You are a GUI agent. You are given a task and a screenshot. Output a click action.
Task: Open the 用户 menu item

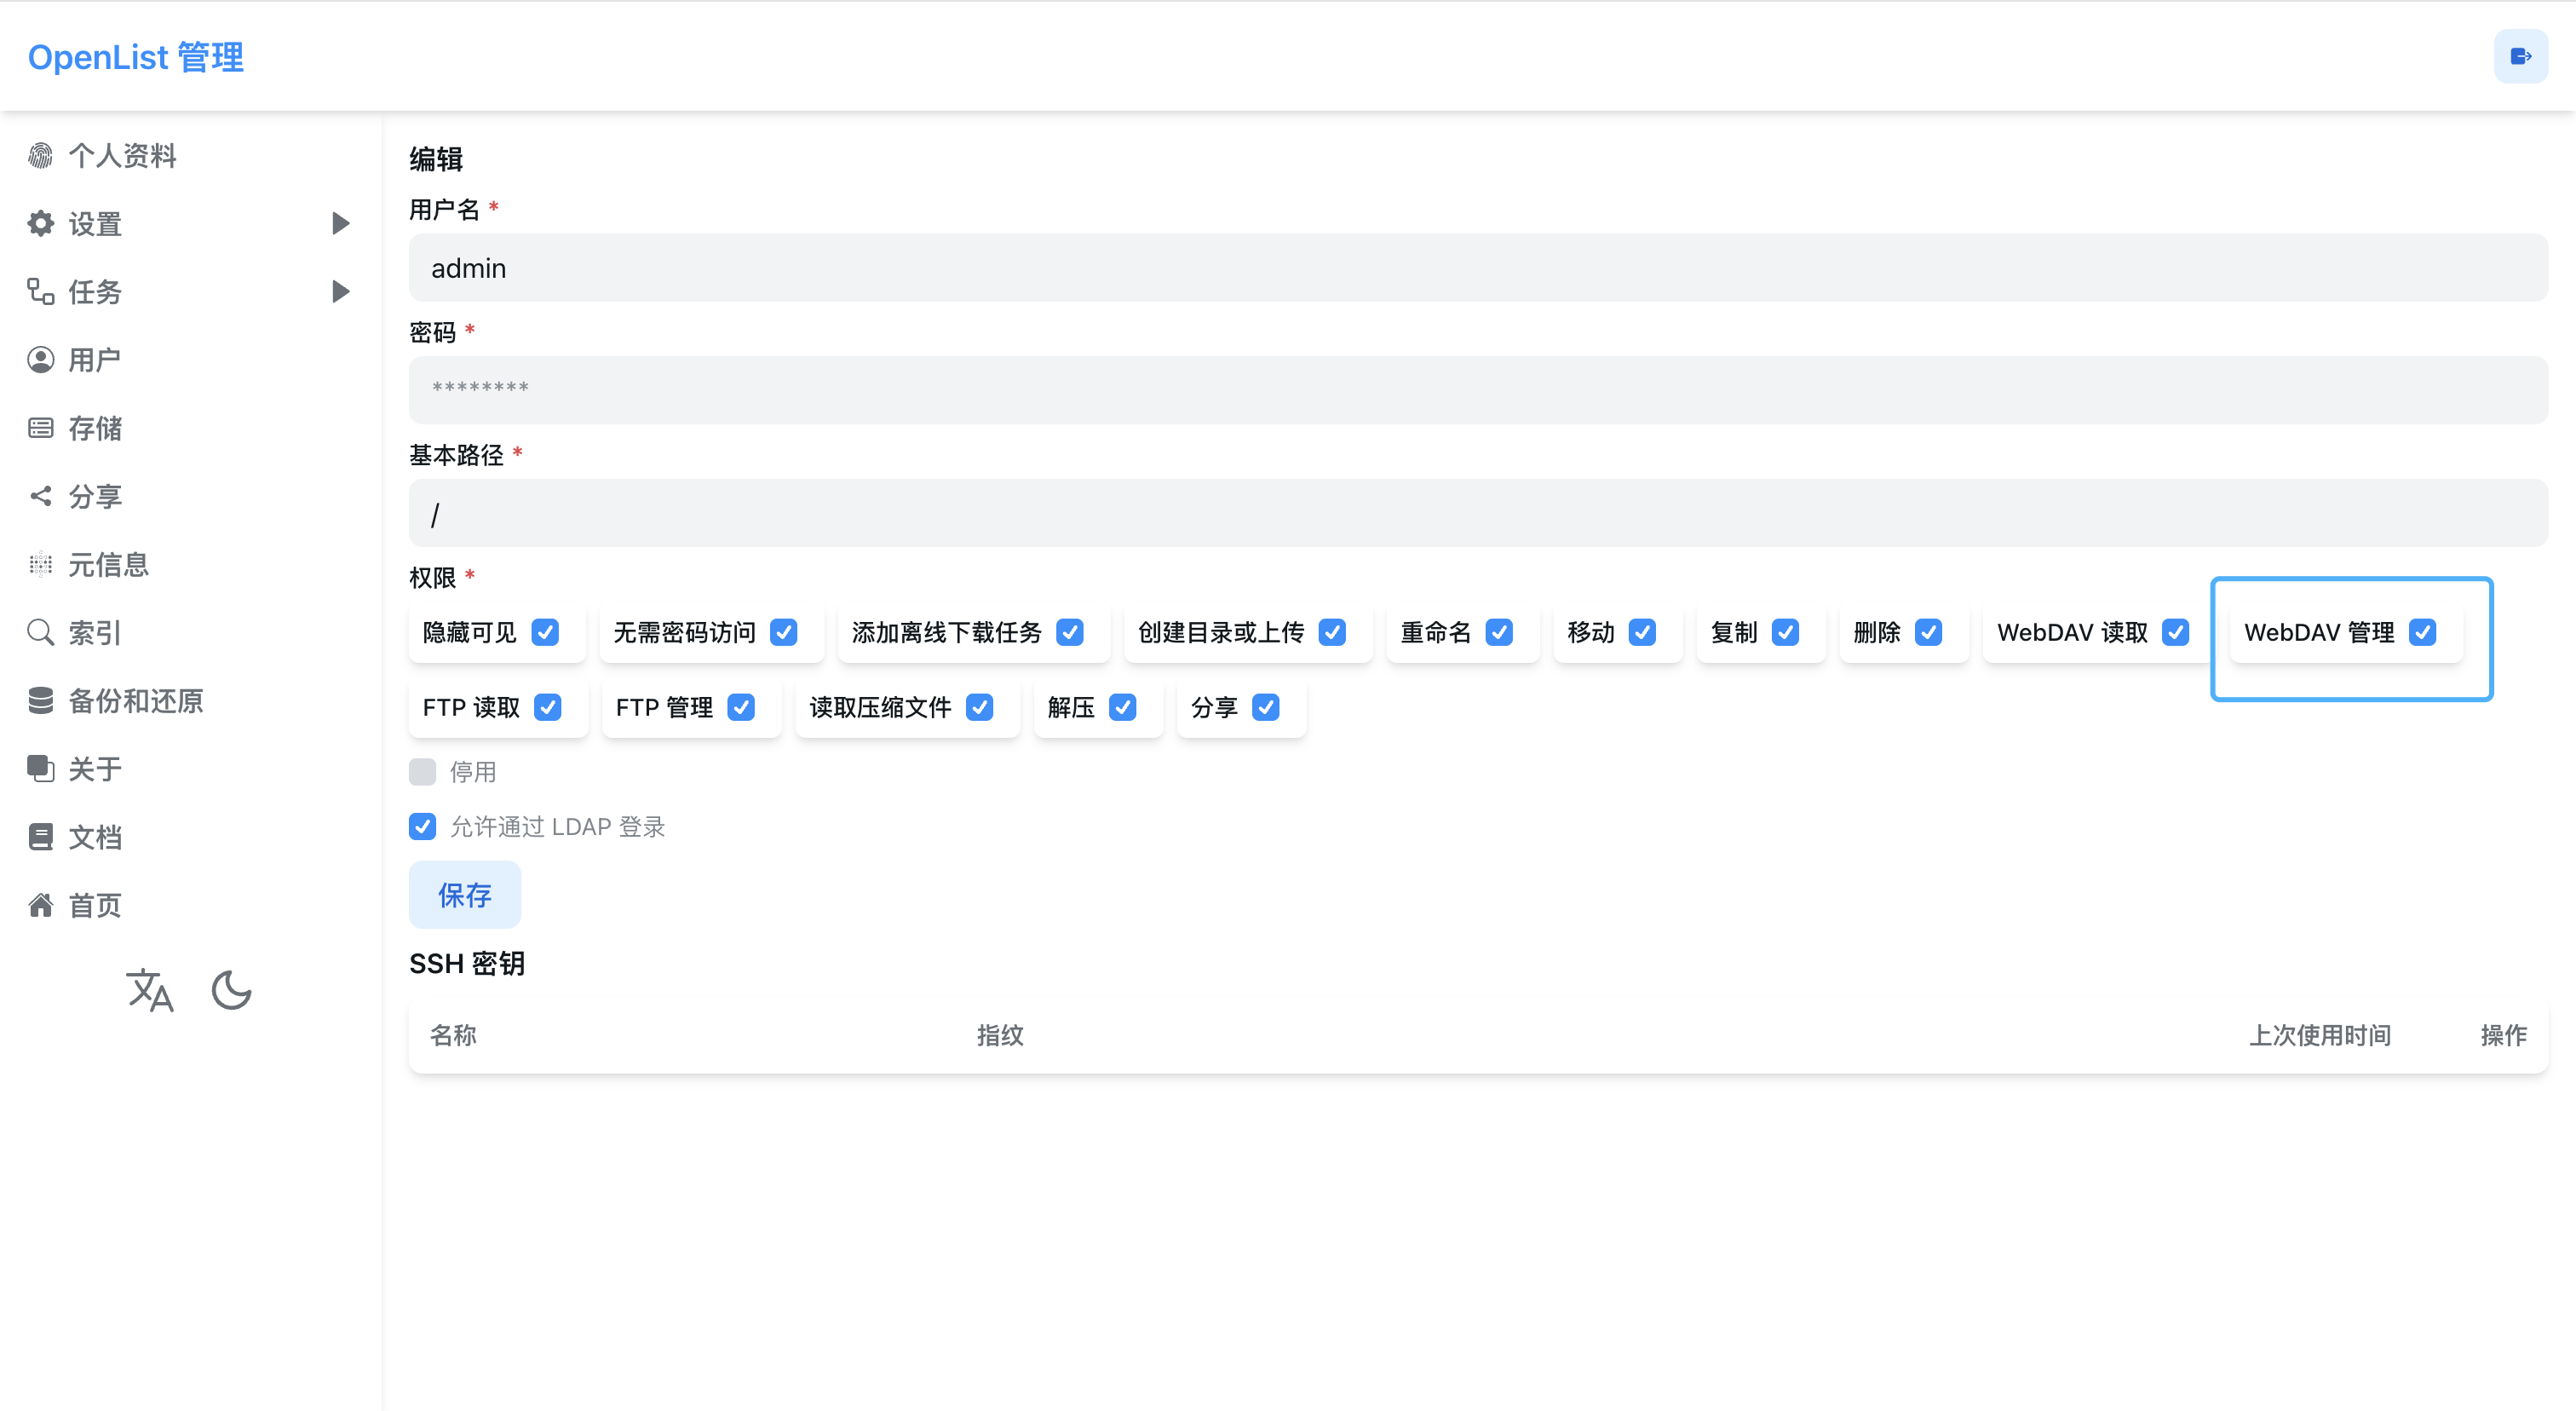(x=94, y=360)
